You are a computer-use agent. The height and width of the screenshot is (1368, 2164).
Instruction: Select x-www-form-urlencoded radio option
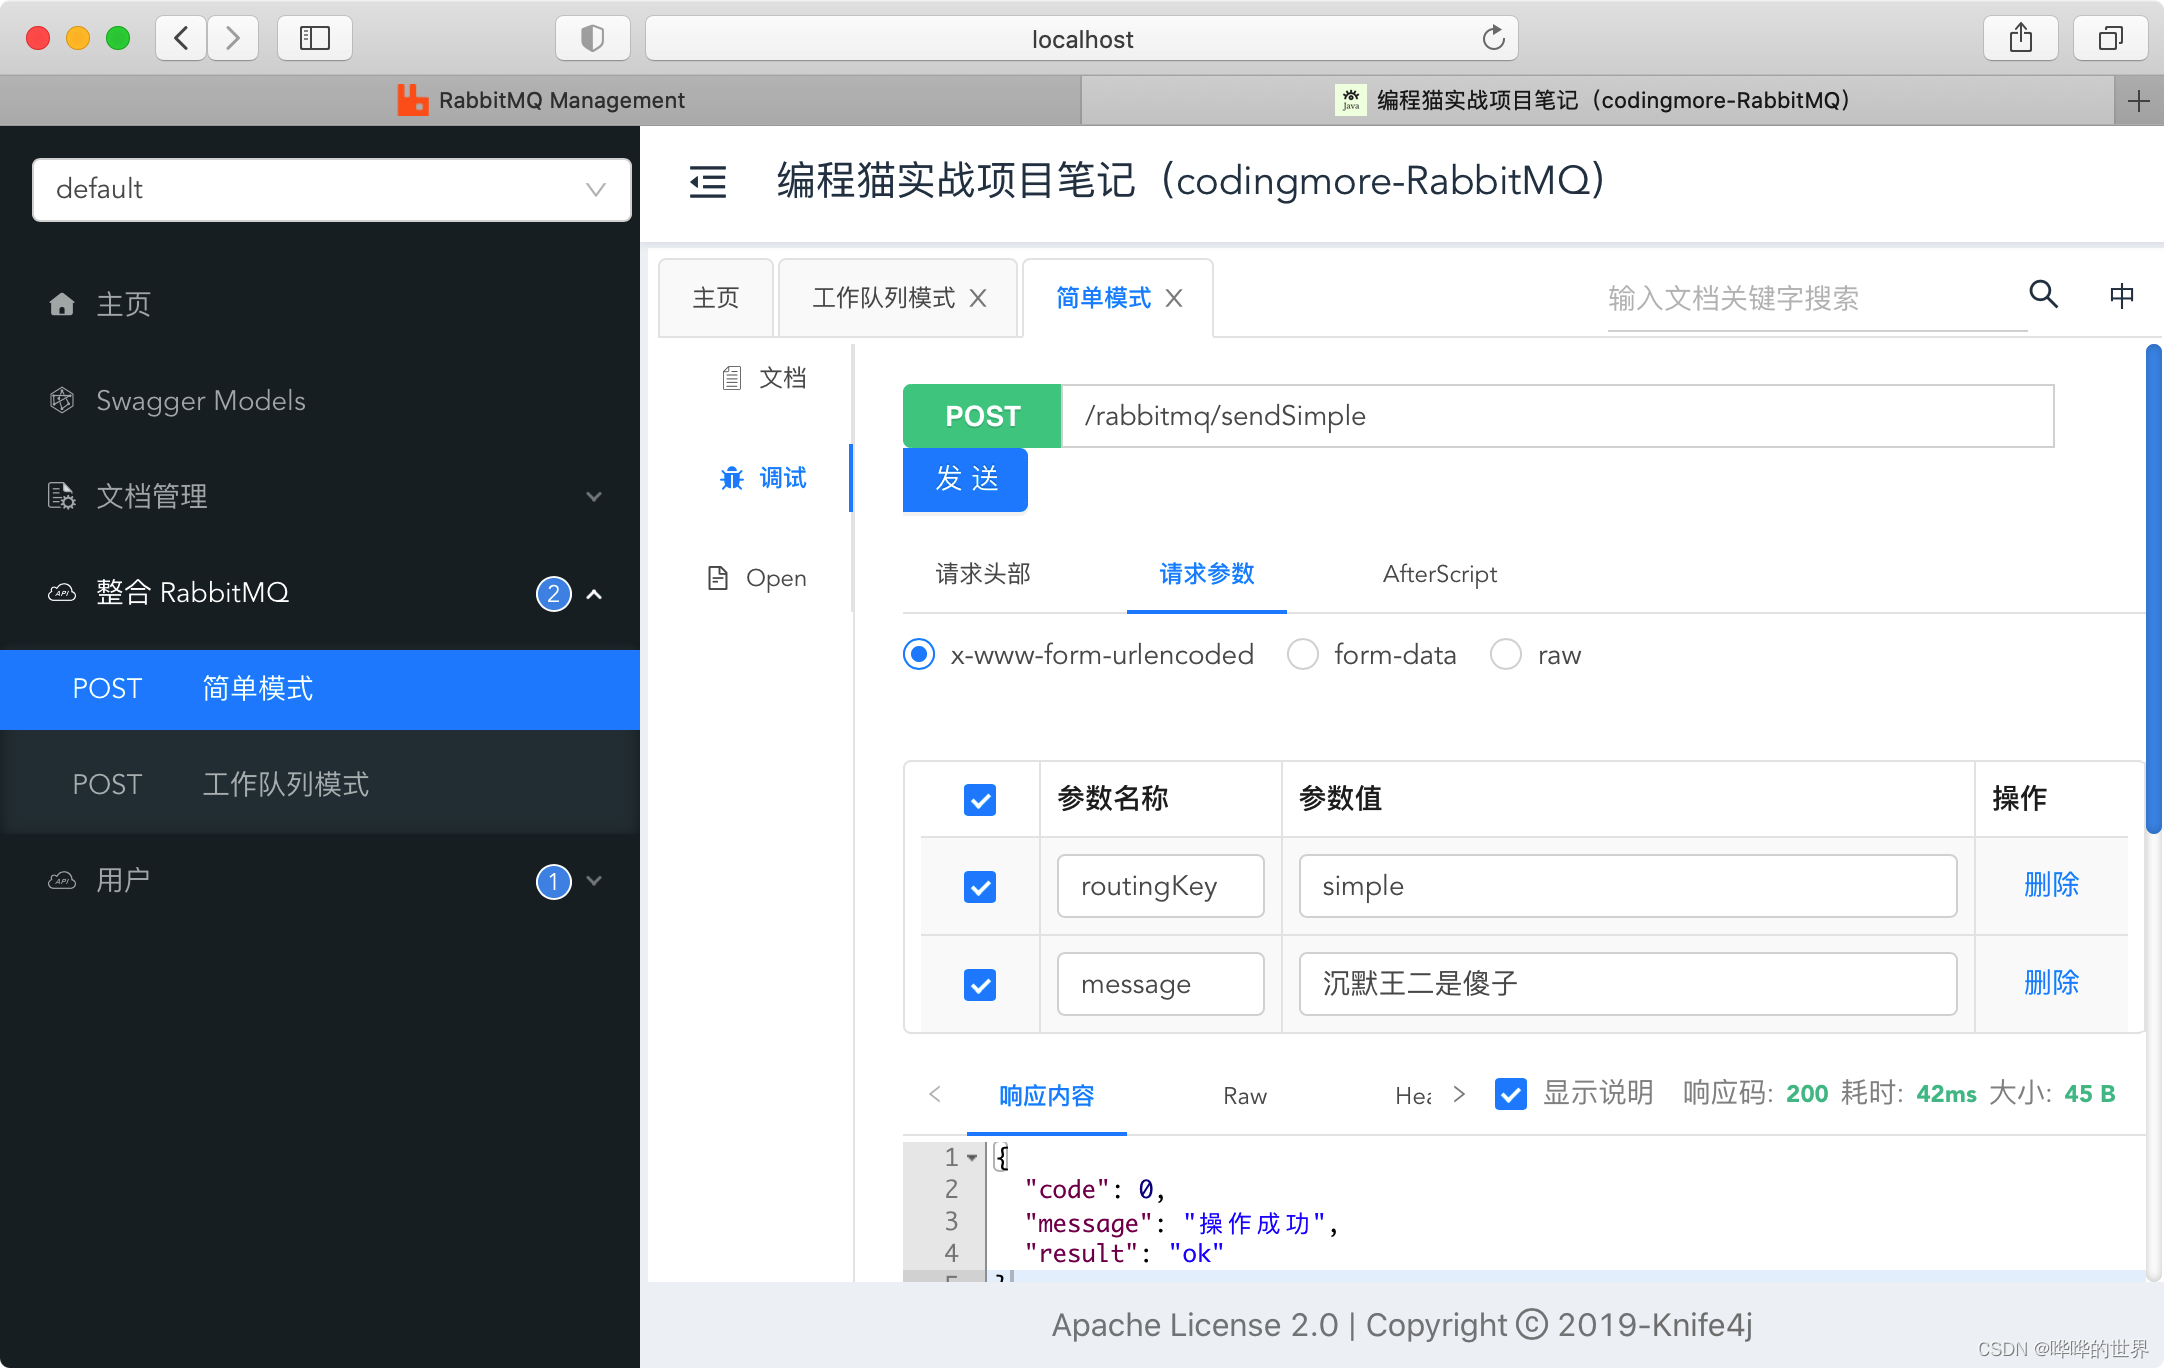919,654
